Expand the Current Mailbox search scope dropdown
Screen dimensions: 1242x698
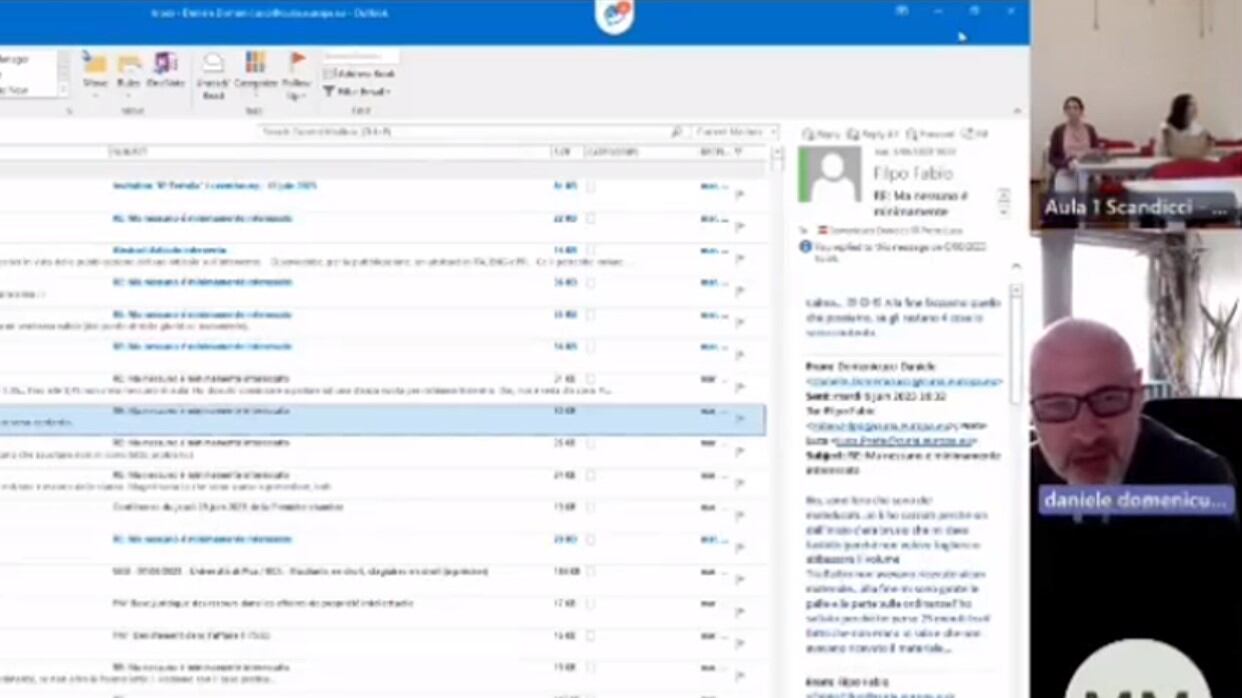736,132
